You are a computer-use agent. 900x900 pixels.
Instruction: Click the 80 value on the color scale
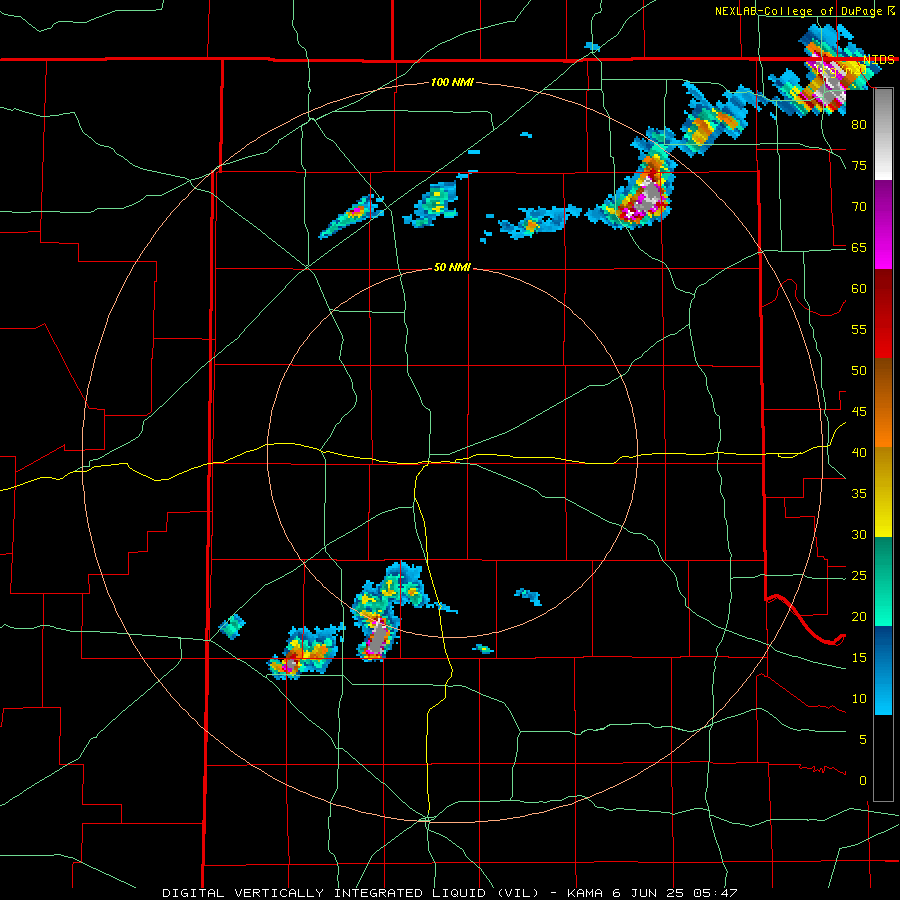click(x=859, y=125)
